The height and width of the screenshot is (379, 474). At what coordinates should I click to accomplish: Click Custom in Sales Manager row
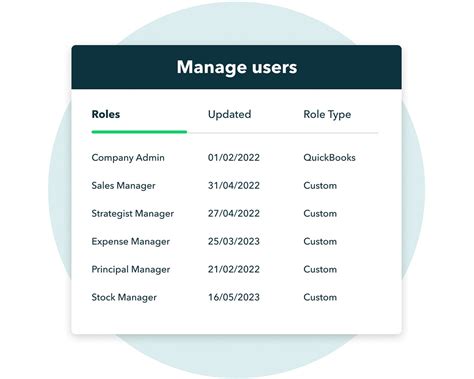[320, 185]
